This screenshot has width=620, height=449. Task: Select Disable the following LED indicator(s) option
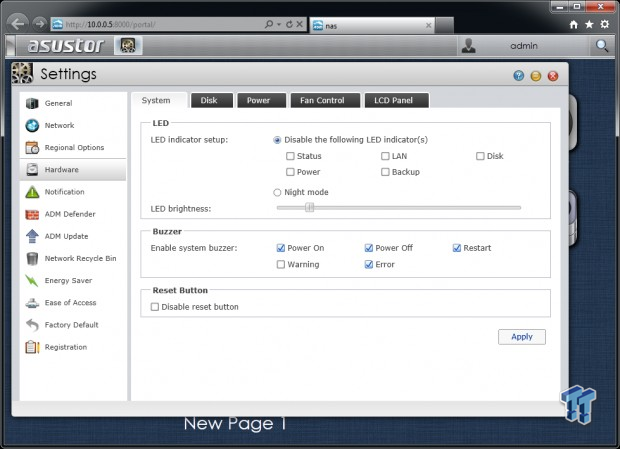277,140
